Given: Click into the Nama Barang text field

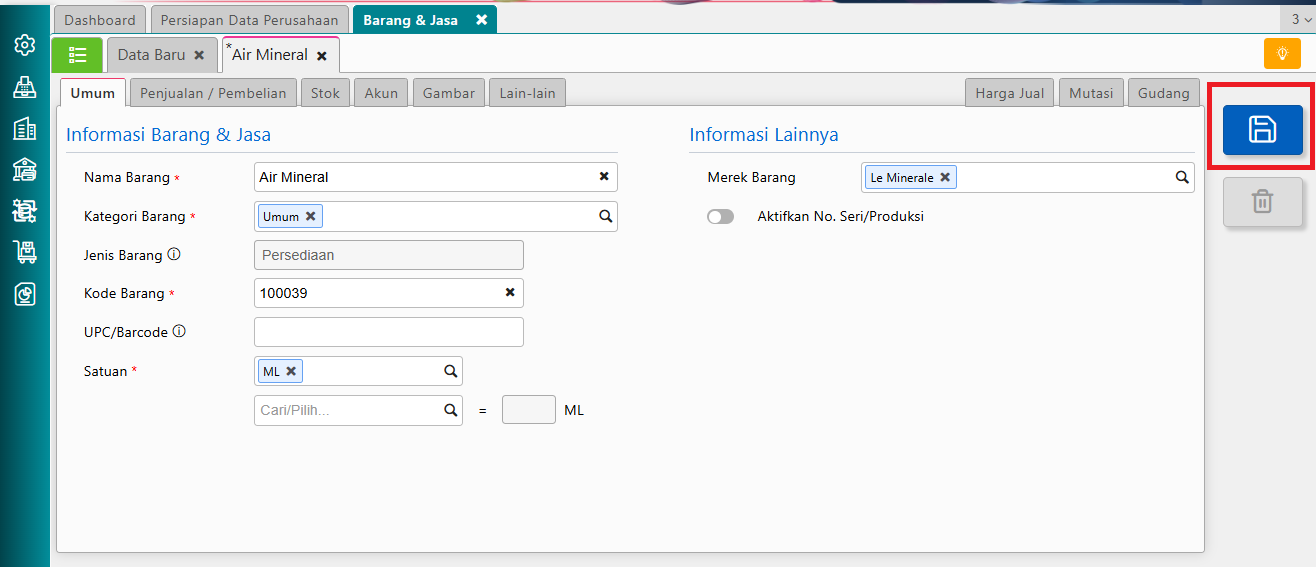Looking at the screenshot, I should pos(436,177).
